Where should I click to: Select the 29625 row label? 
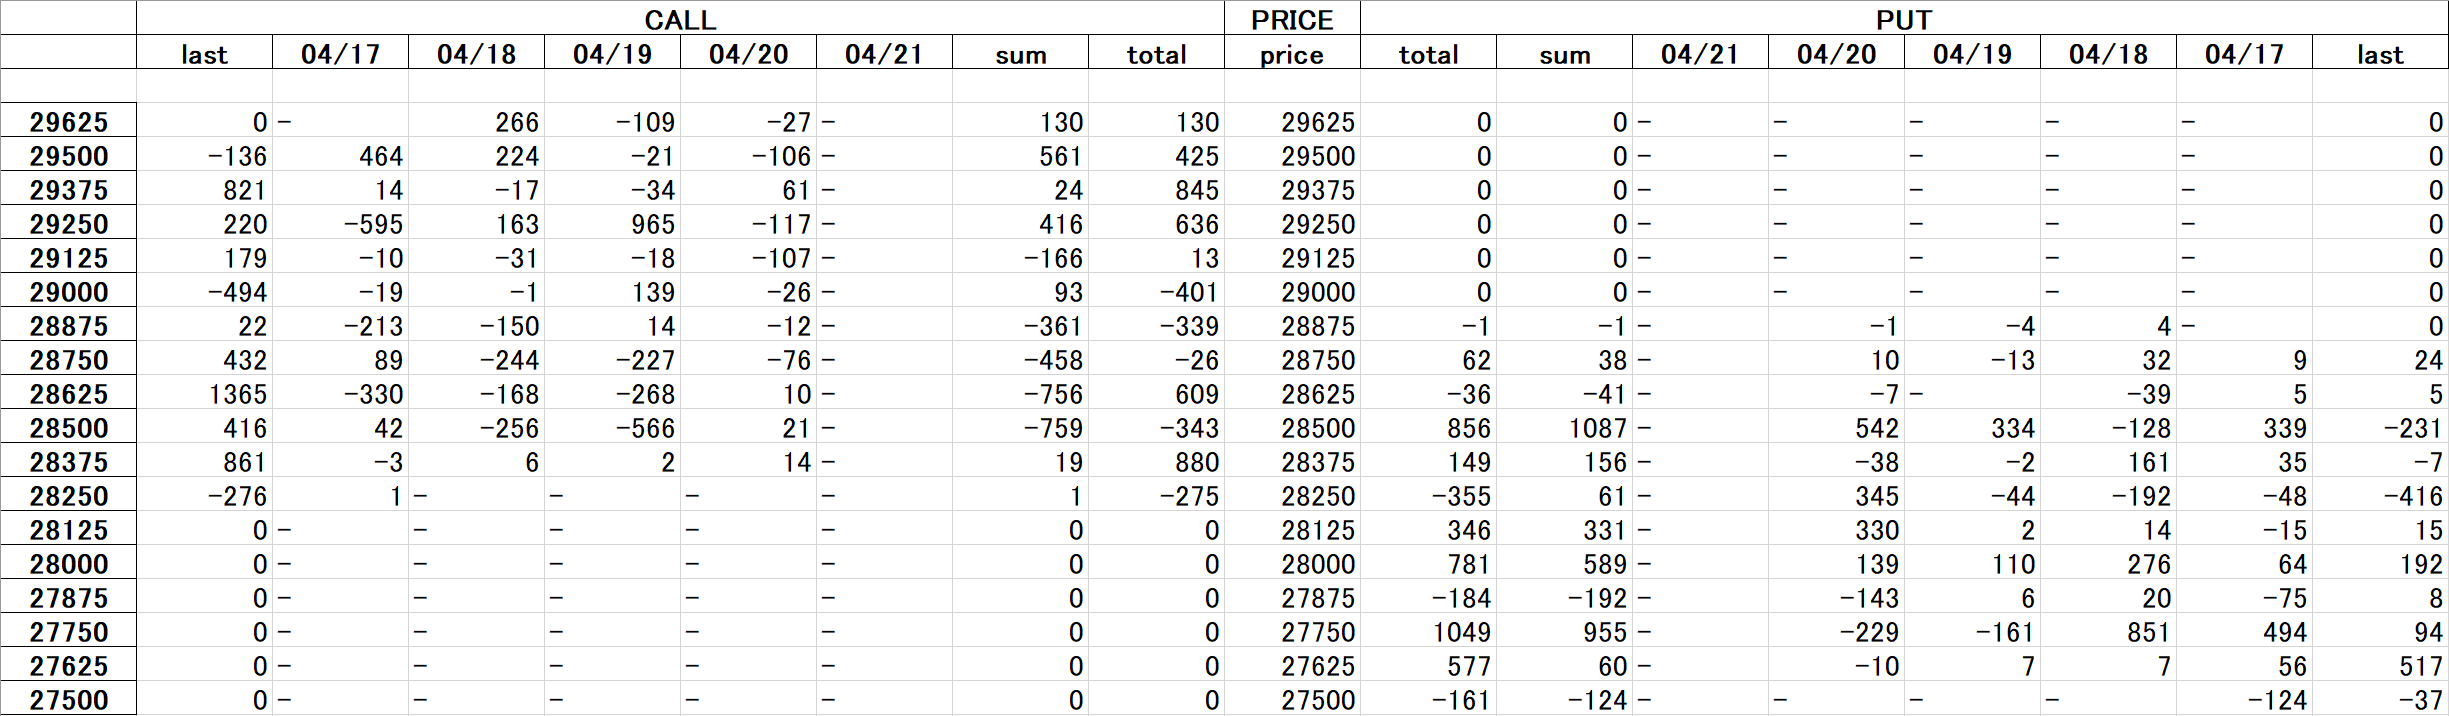68,121
